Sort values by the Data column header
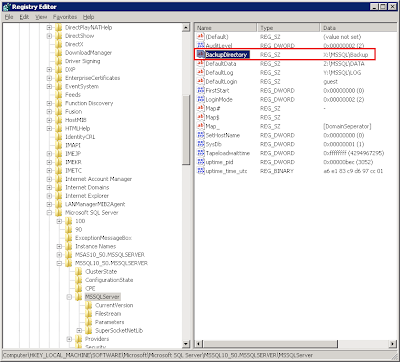The height and width of the screenshot is (362, 400). [x=358, y=28]
